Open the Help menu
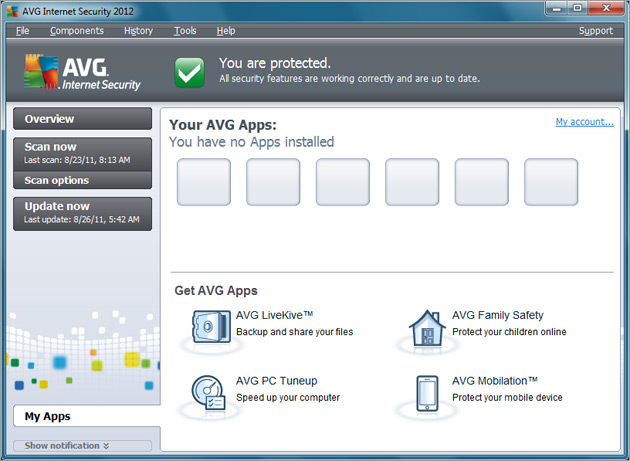This screenshot has height=461, width=630. 226,31
